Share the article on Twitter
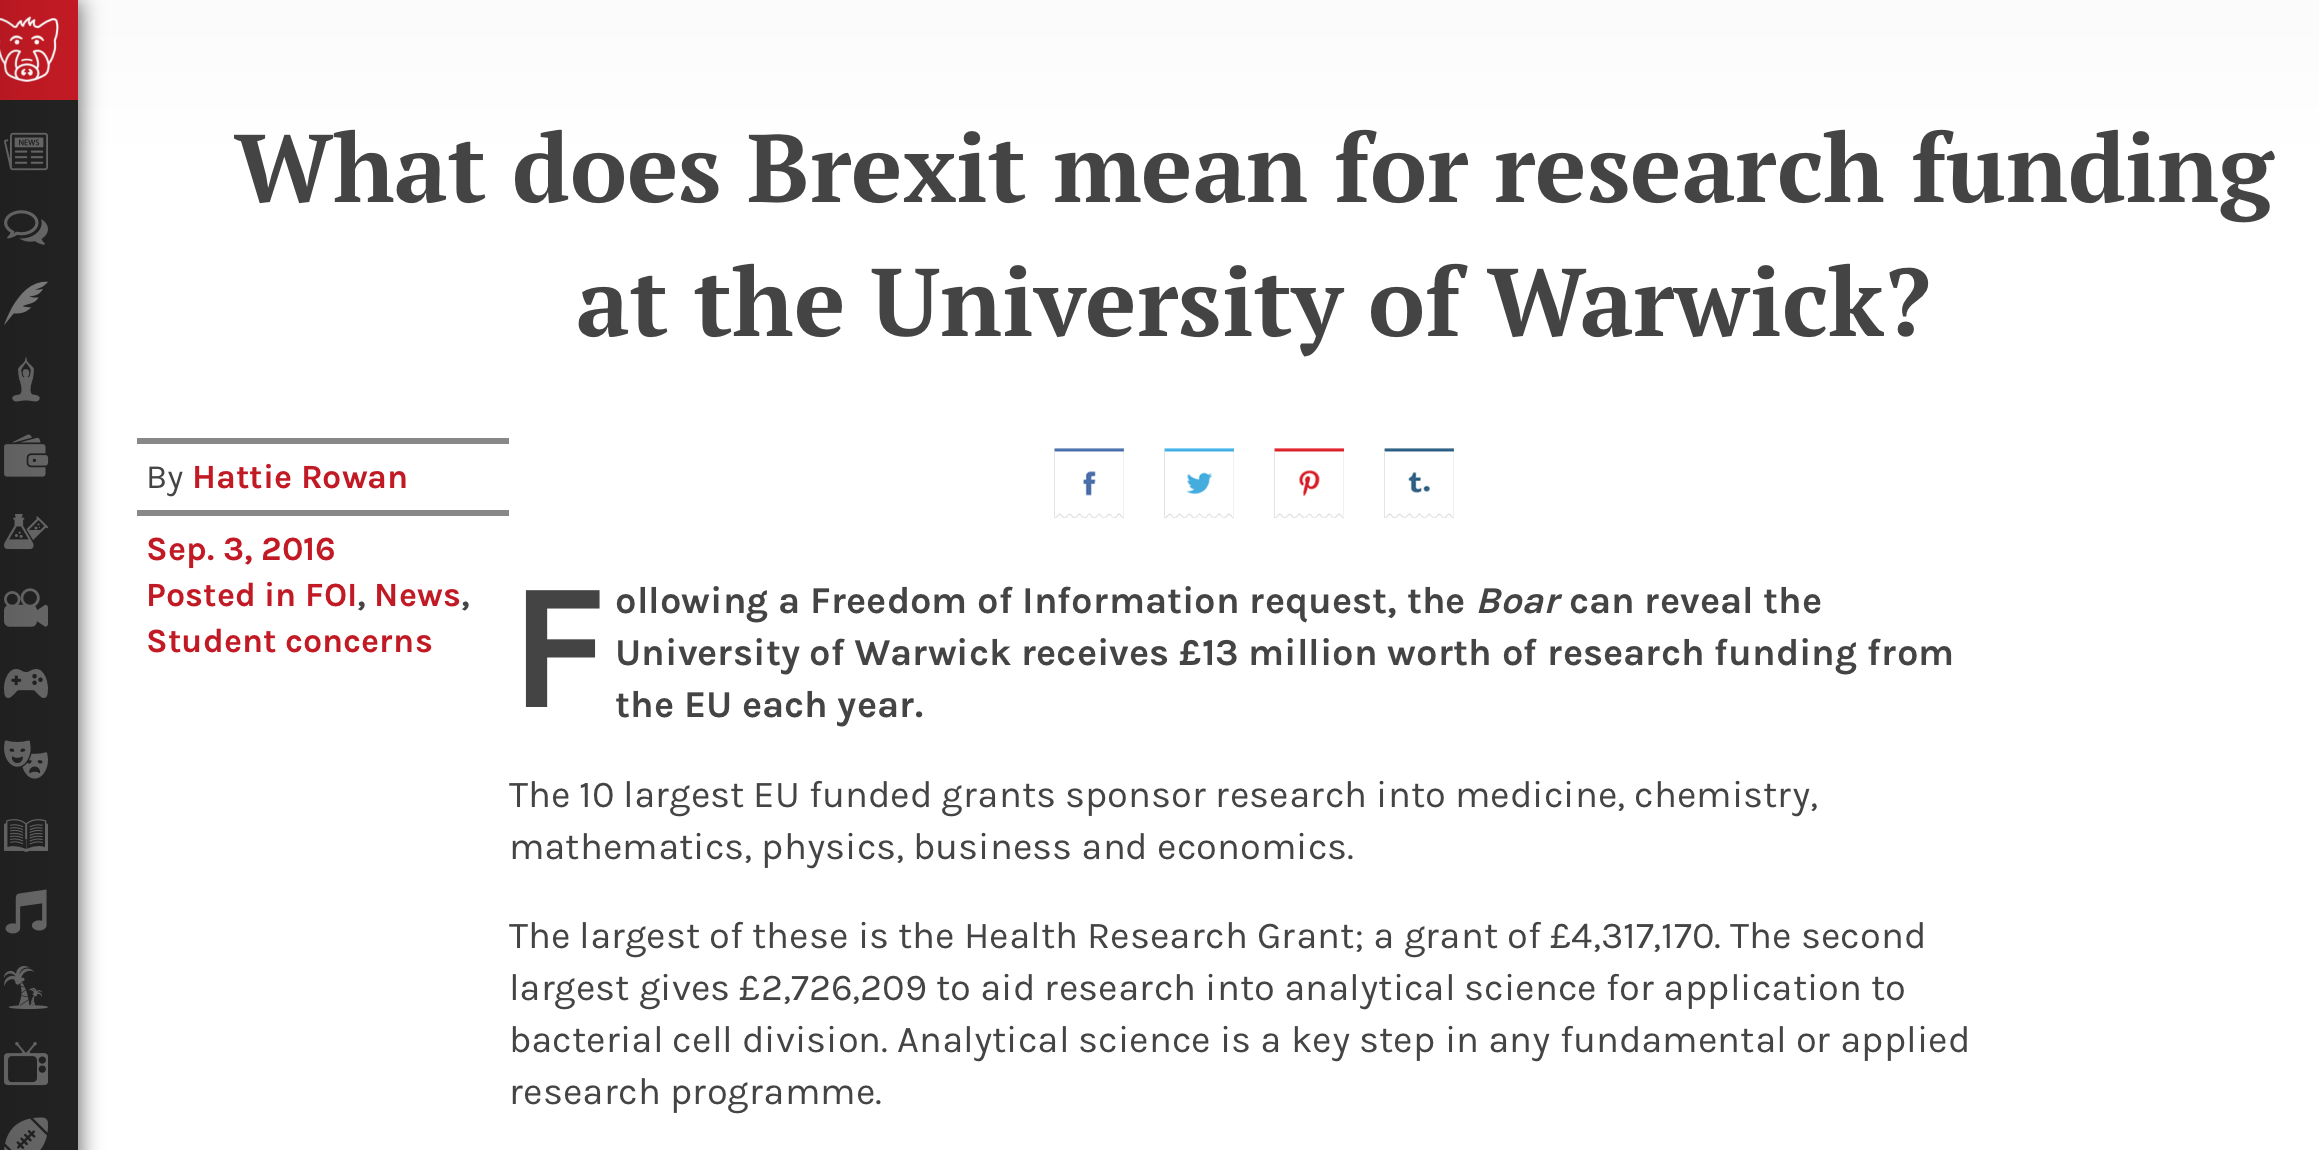Screen dimensions: 2319x1150 click(1199, 483)
